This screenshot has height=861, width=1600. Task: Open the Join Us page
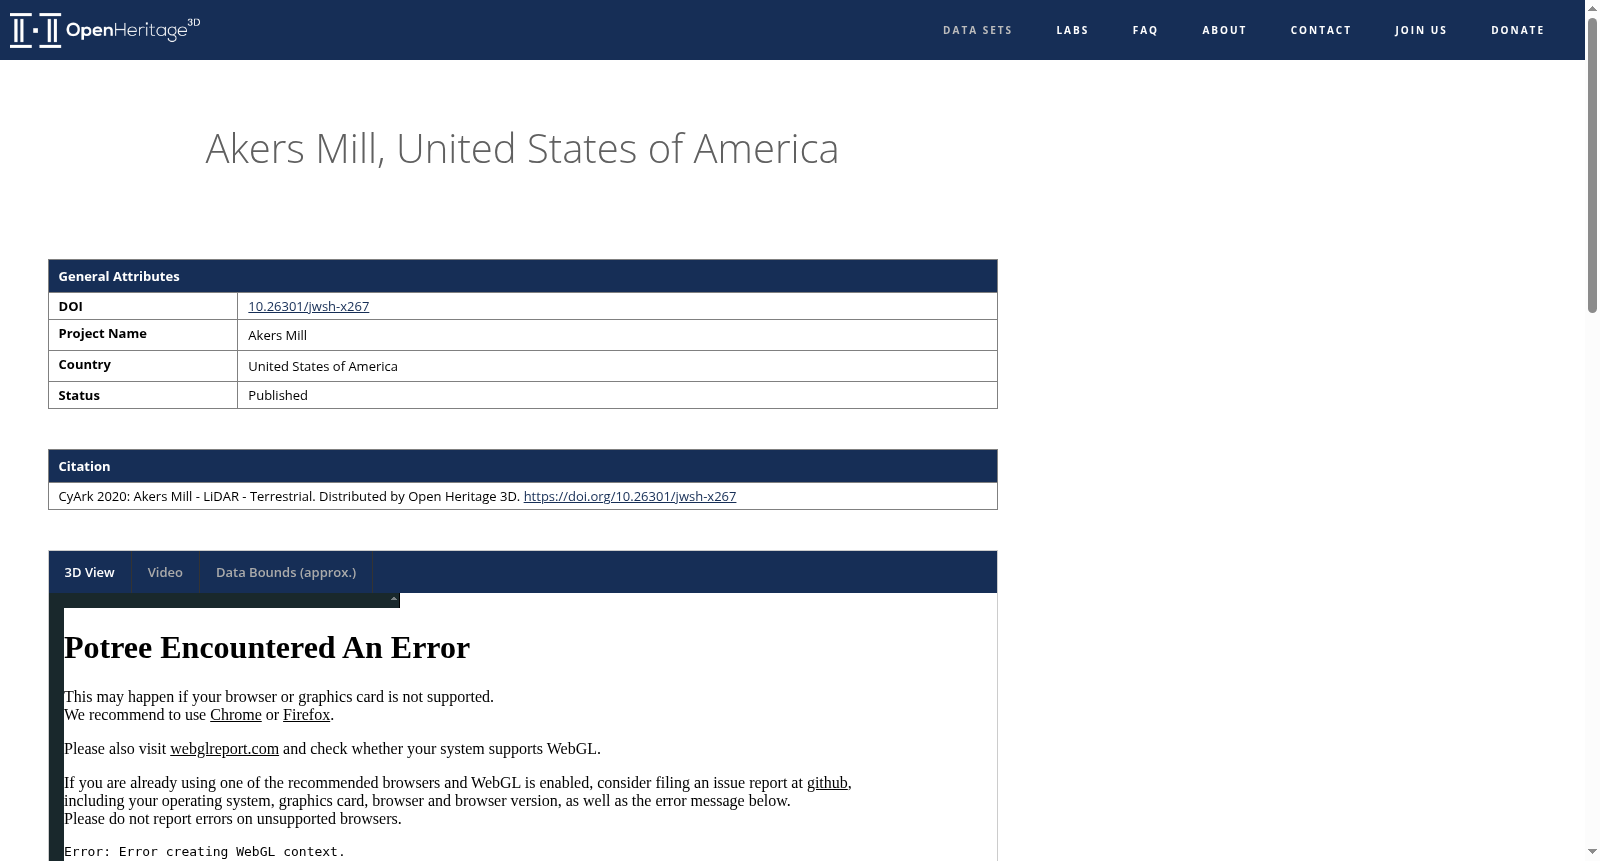[x=1421, y=30]
